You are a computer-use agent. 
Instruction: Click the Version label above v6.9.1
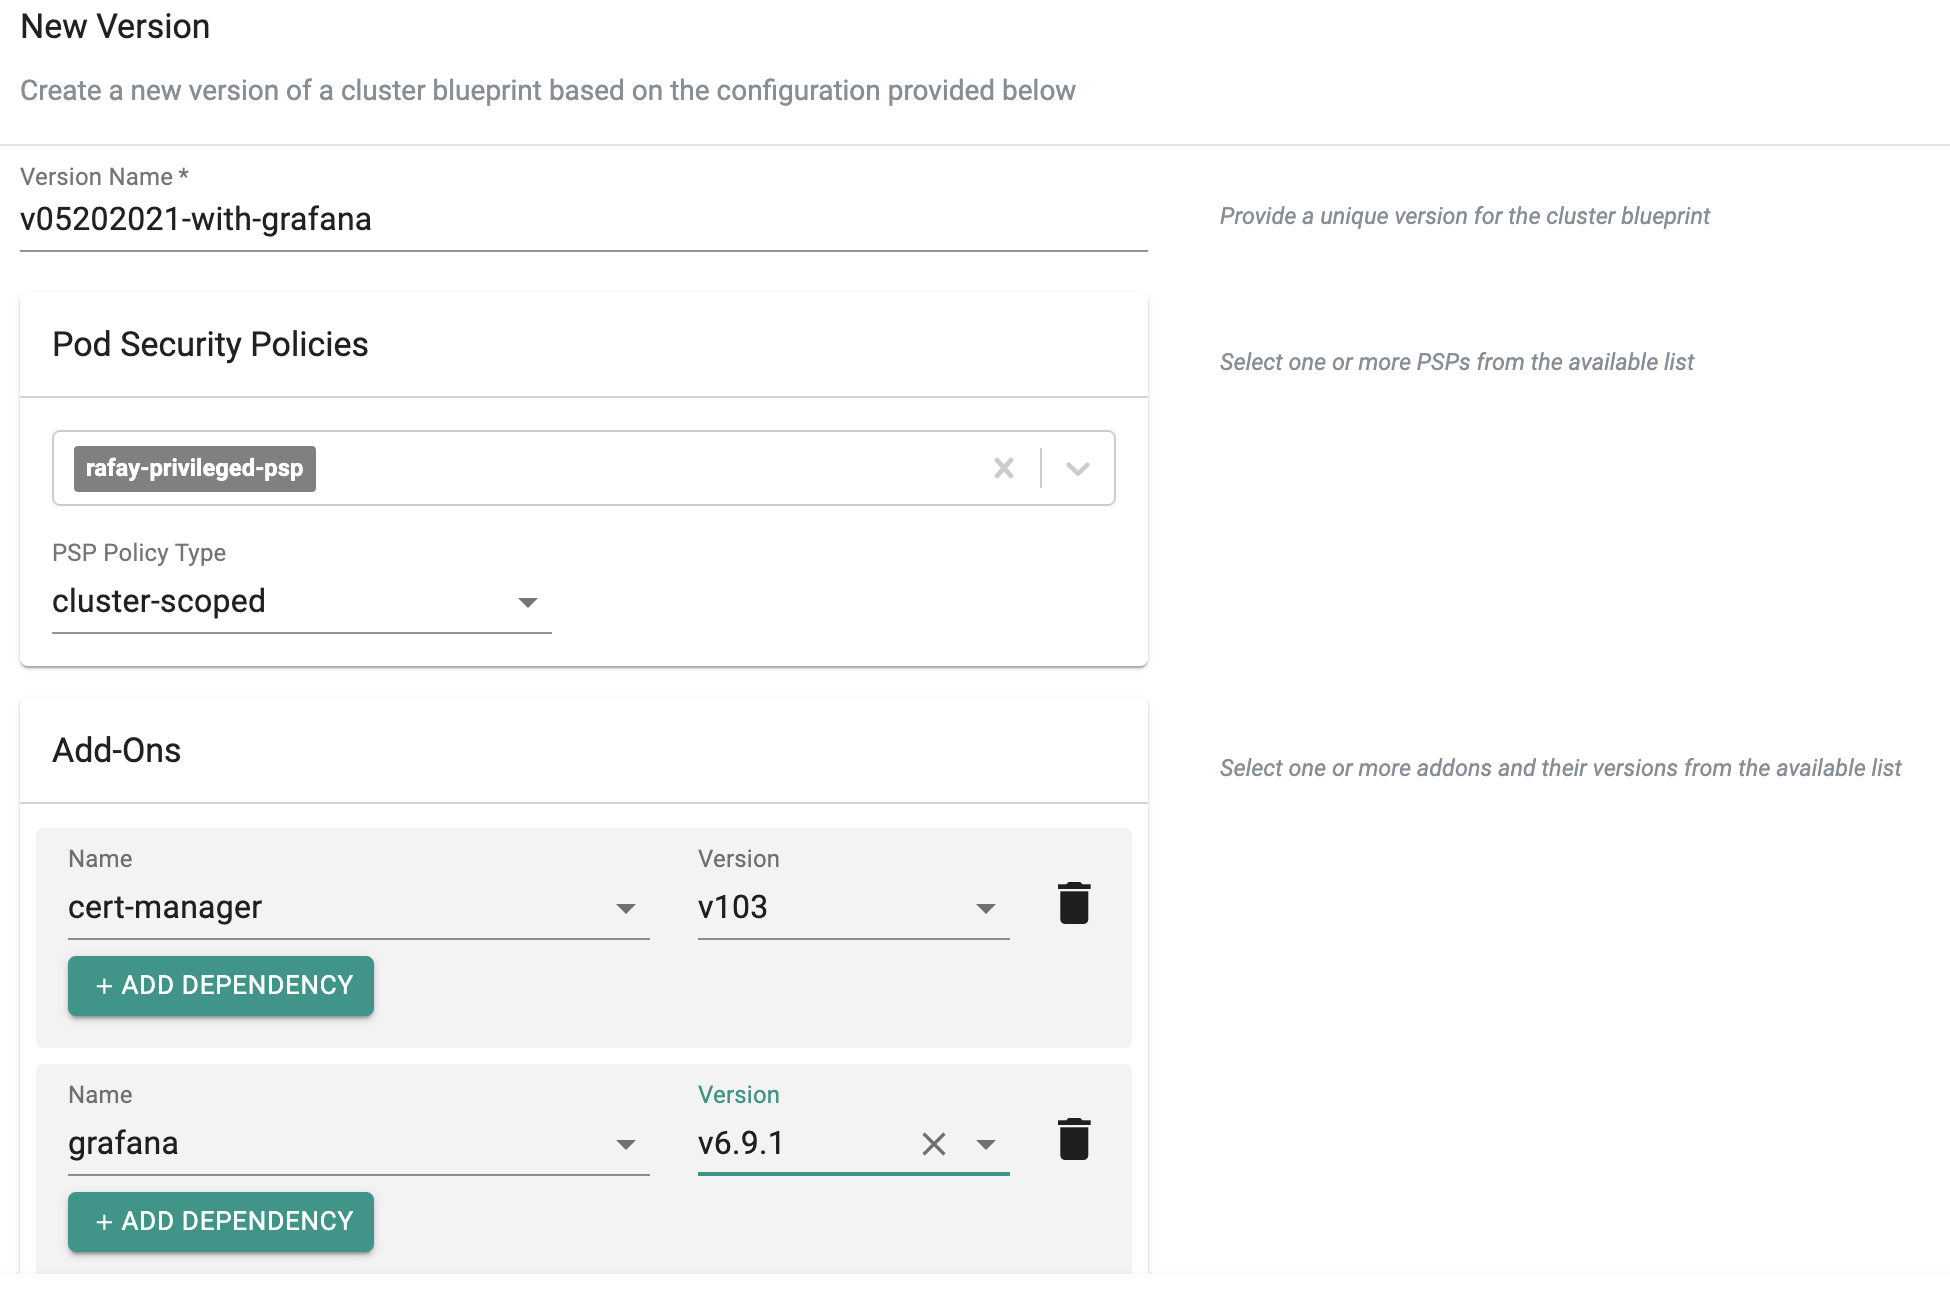pos(738,1095)
